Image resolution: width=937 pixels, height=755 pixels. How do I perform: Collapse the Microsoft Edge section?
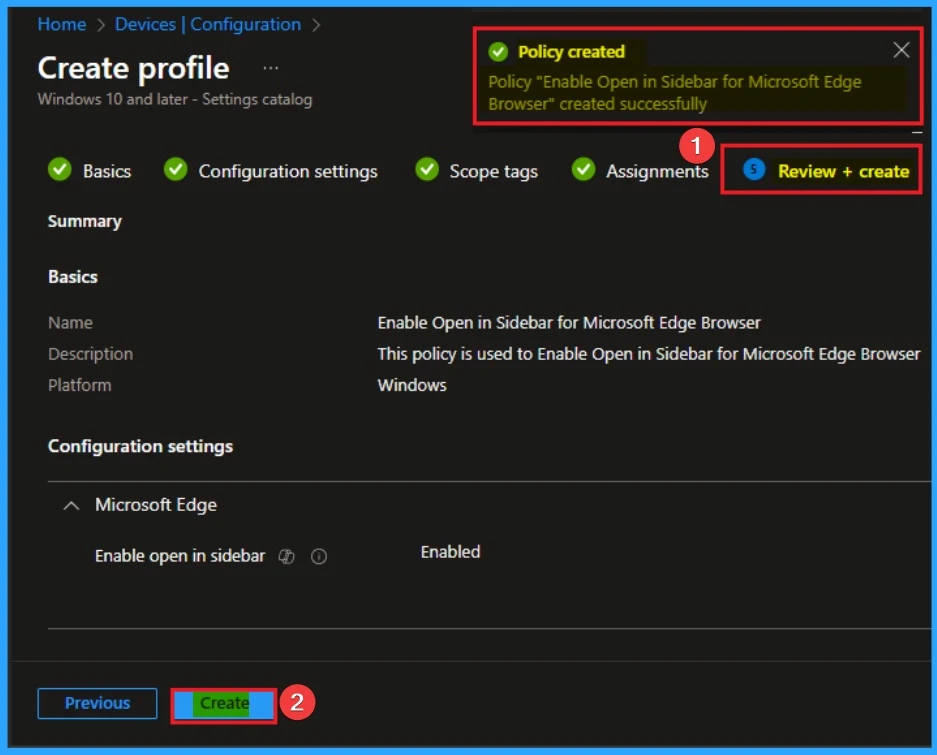(x=71, y=506)
